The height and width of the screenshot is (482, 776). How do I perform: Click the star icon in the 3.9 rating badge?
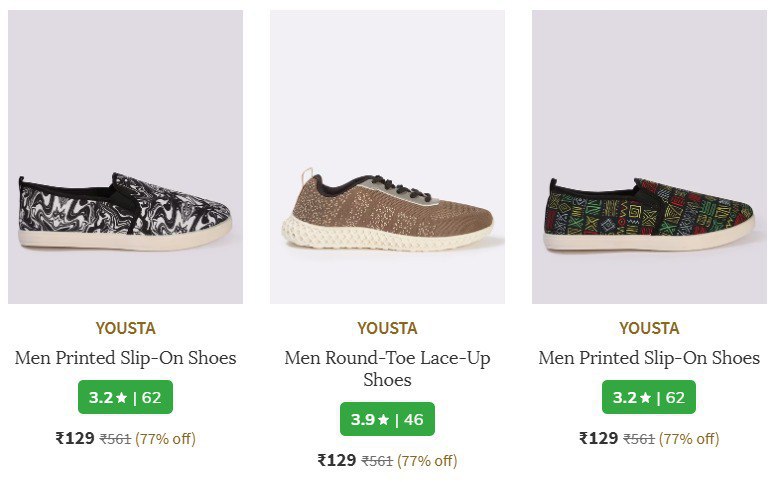(x=383, y=420)
